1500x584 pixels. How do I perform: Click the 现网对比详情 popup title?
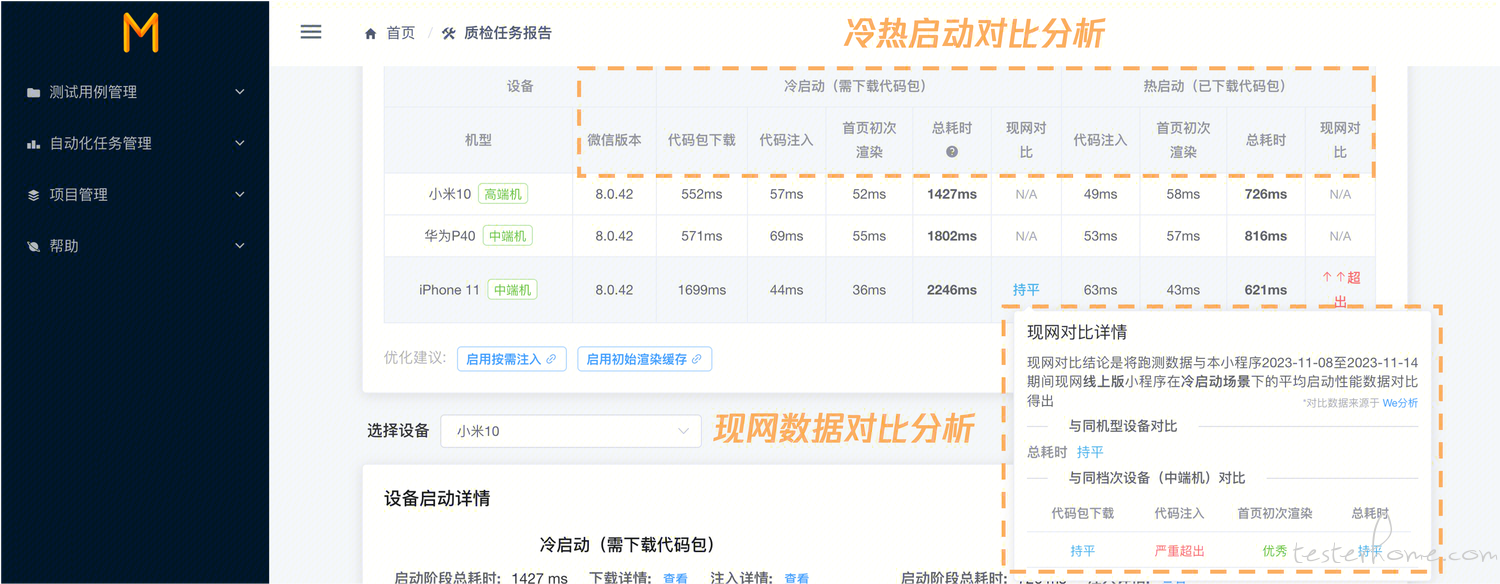(1077, 332)
